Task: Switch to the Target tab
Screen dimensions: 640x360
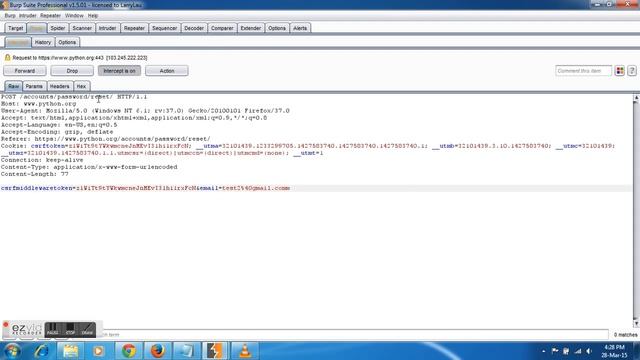Action: tap(16, 28)
